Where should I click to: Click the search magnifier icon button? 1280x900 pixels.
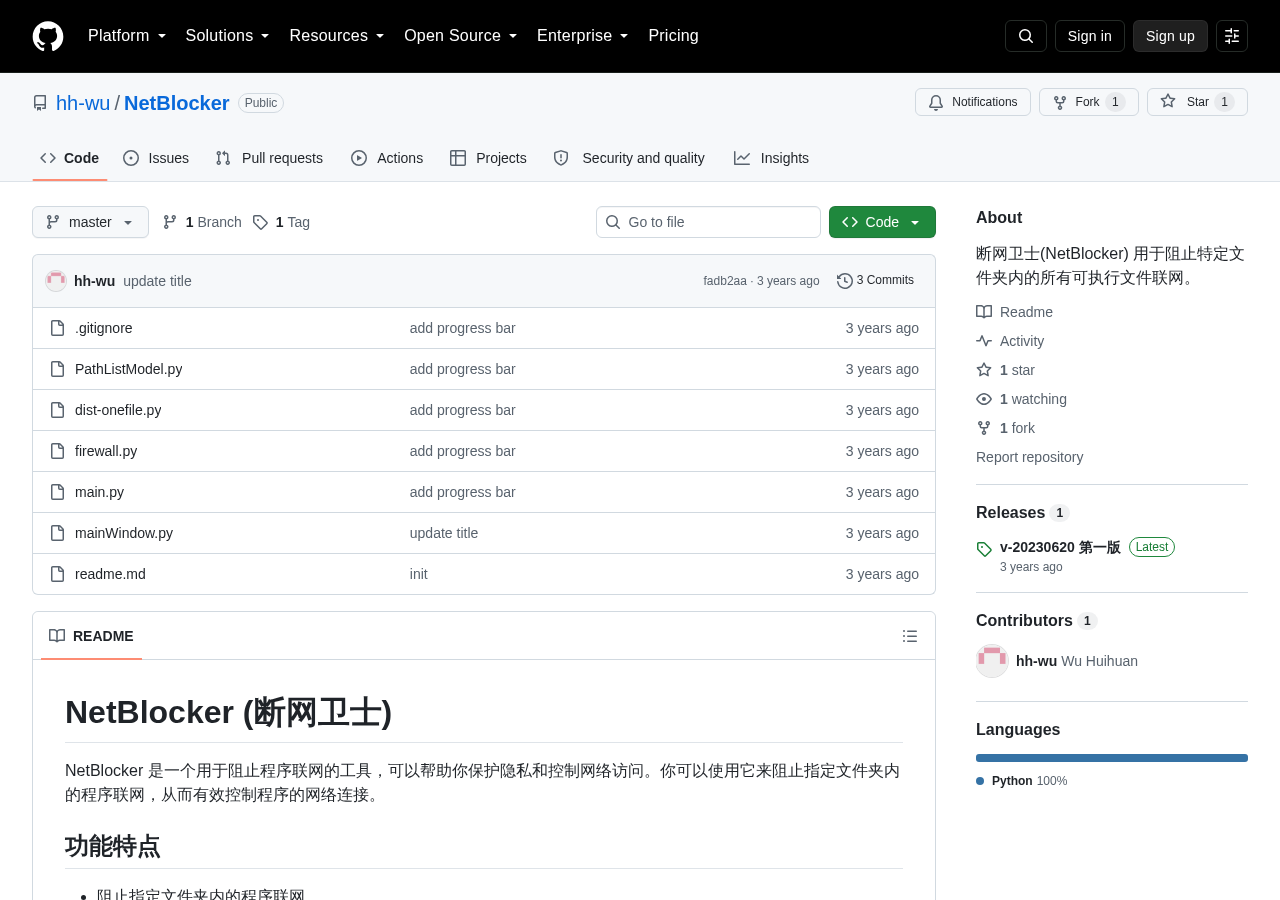coord(1026,36)
